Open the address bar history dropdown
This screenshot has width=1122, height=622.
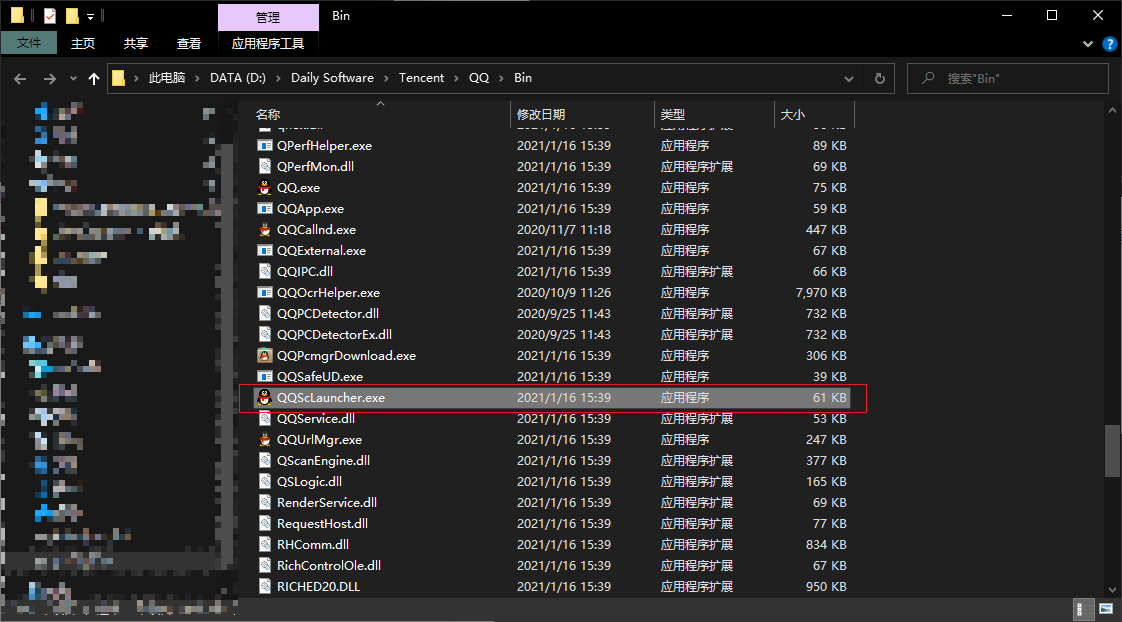pyautogui.click(x=849, y=79)
